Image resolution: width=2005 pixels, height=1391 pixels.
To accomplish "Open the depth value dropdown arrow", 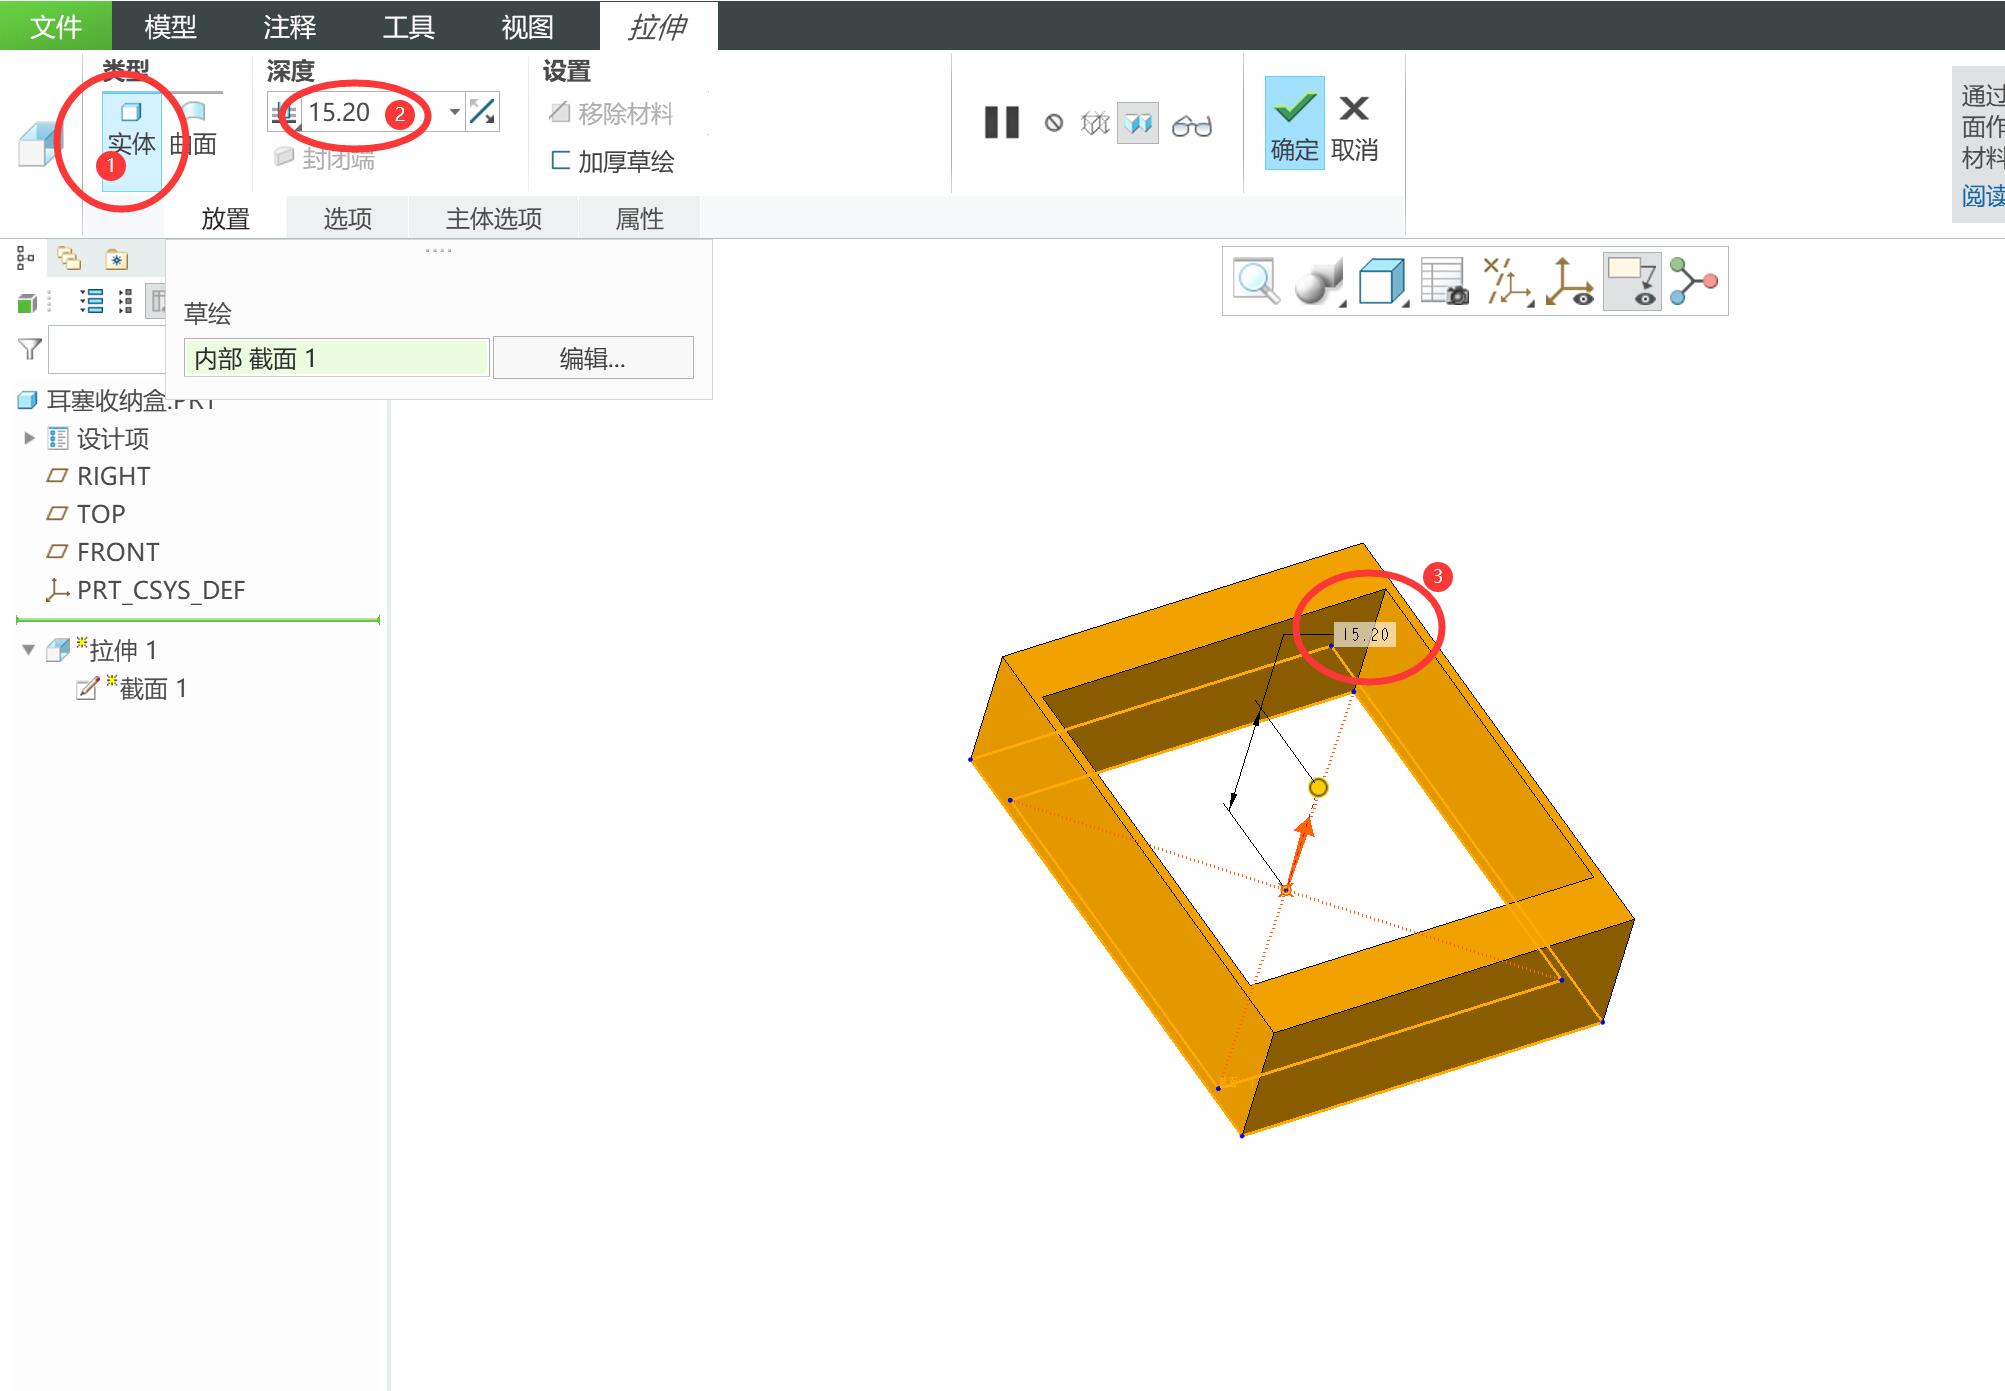I will tap(455, 112).
